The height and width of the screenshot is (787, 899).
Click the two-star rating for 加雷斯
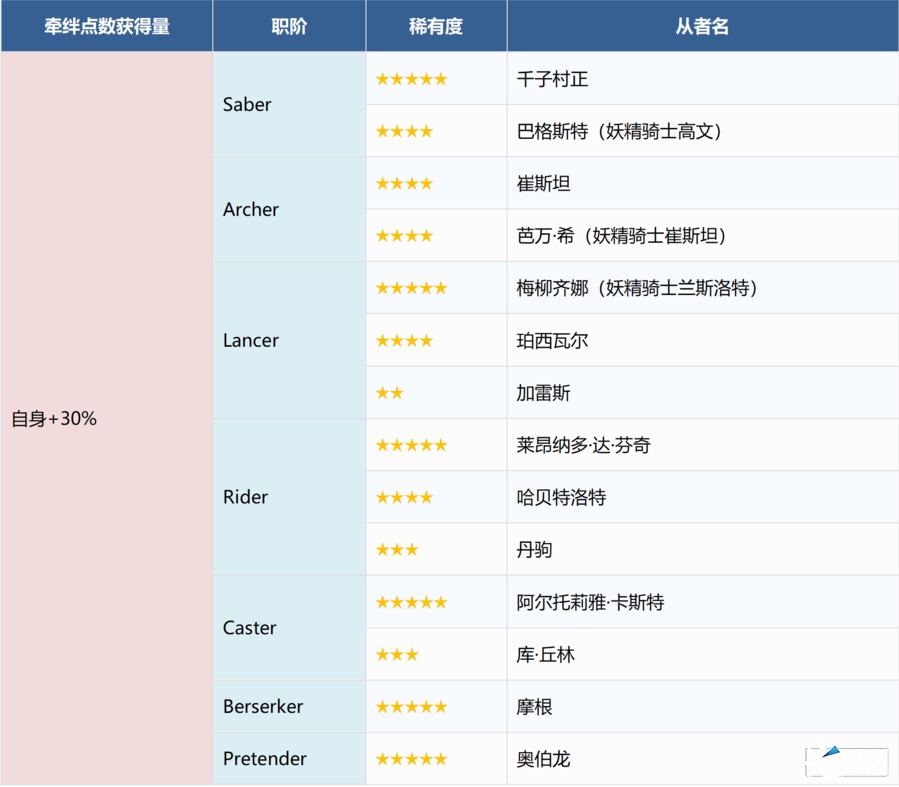point(389,393)
